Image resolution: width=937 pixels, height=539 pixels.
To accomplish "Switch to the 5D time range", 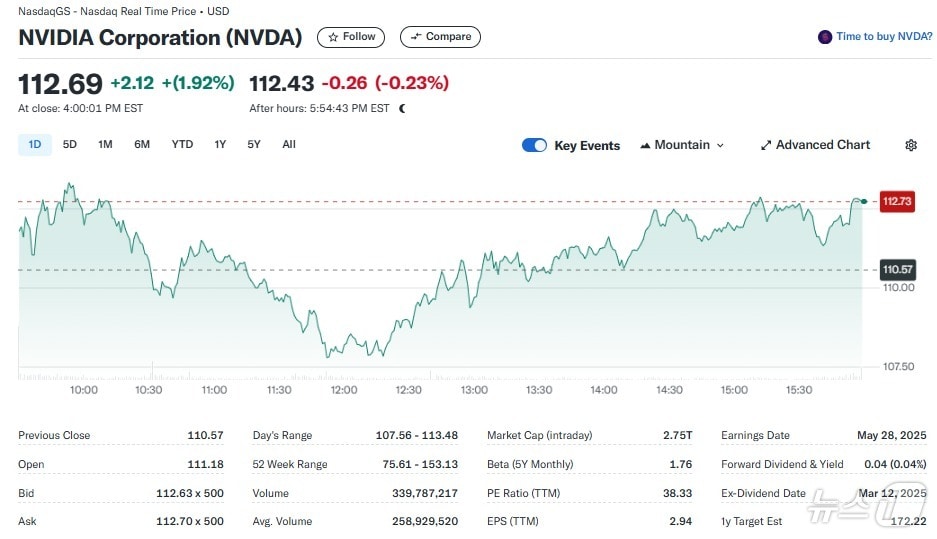I will point(69,144).
